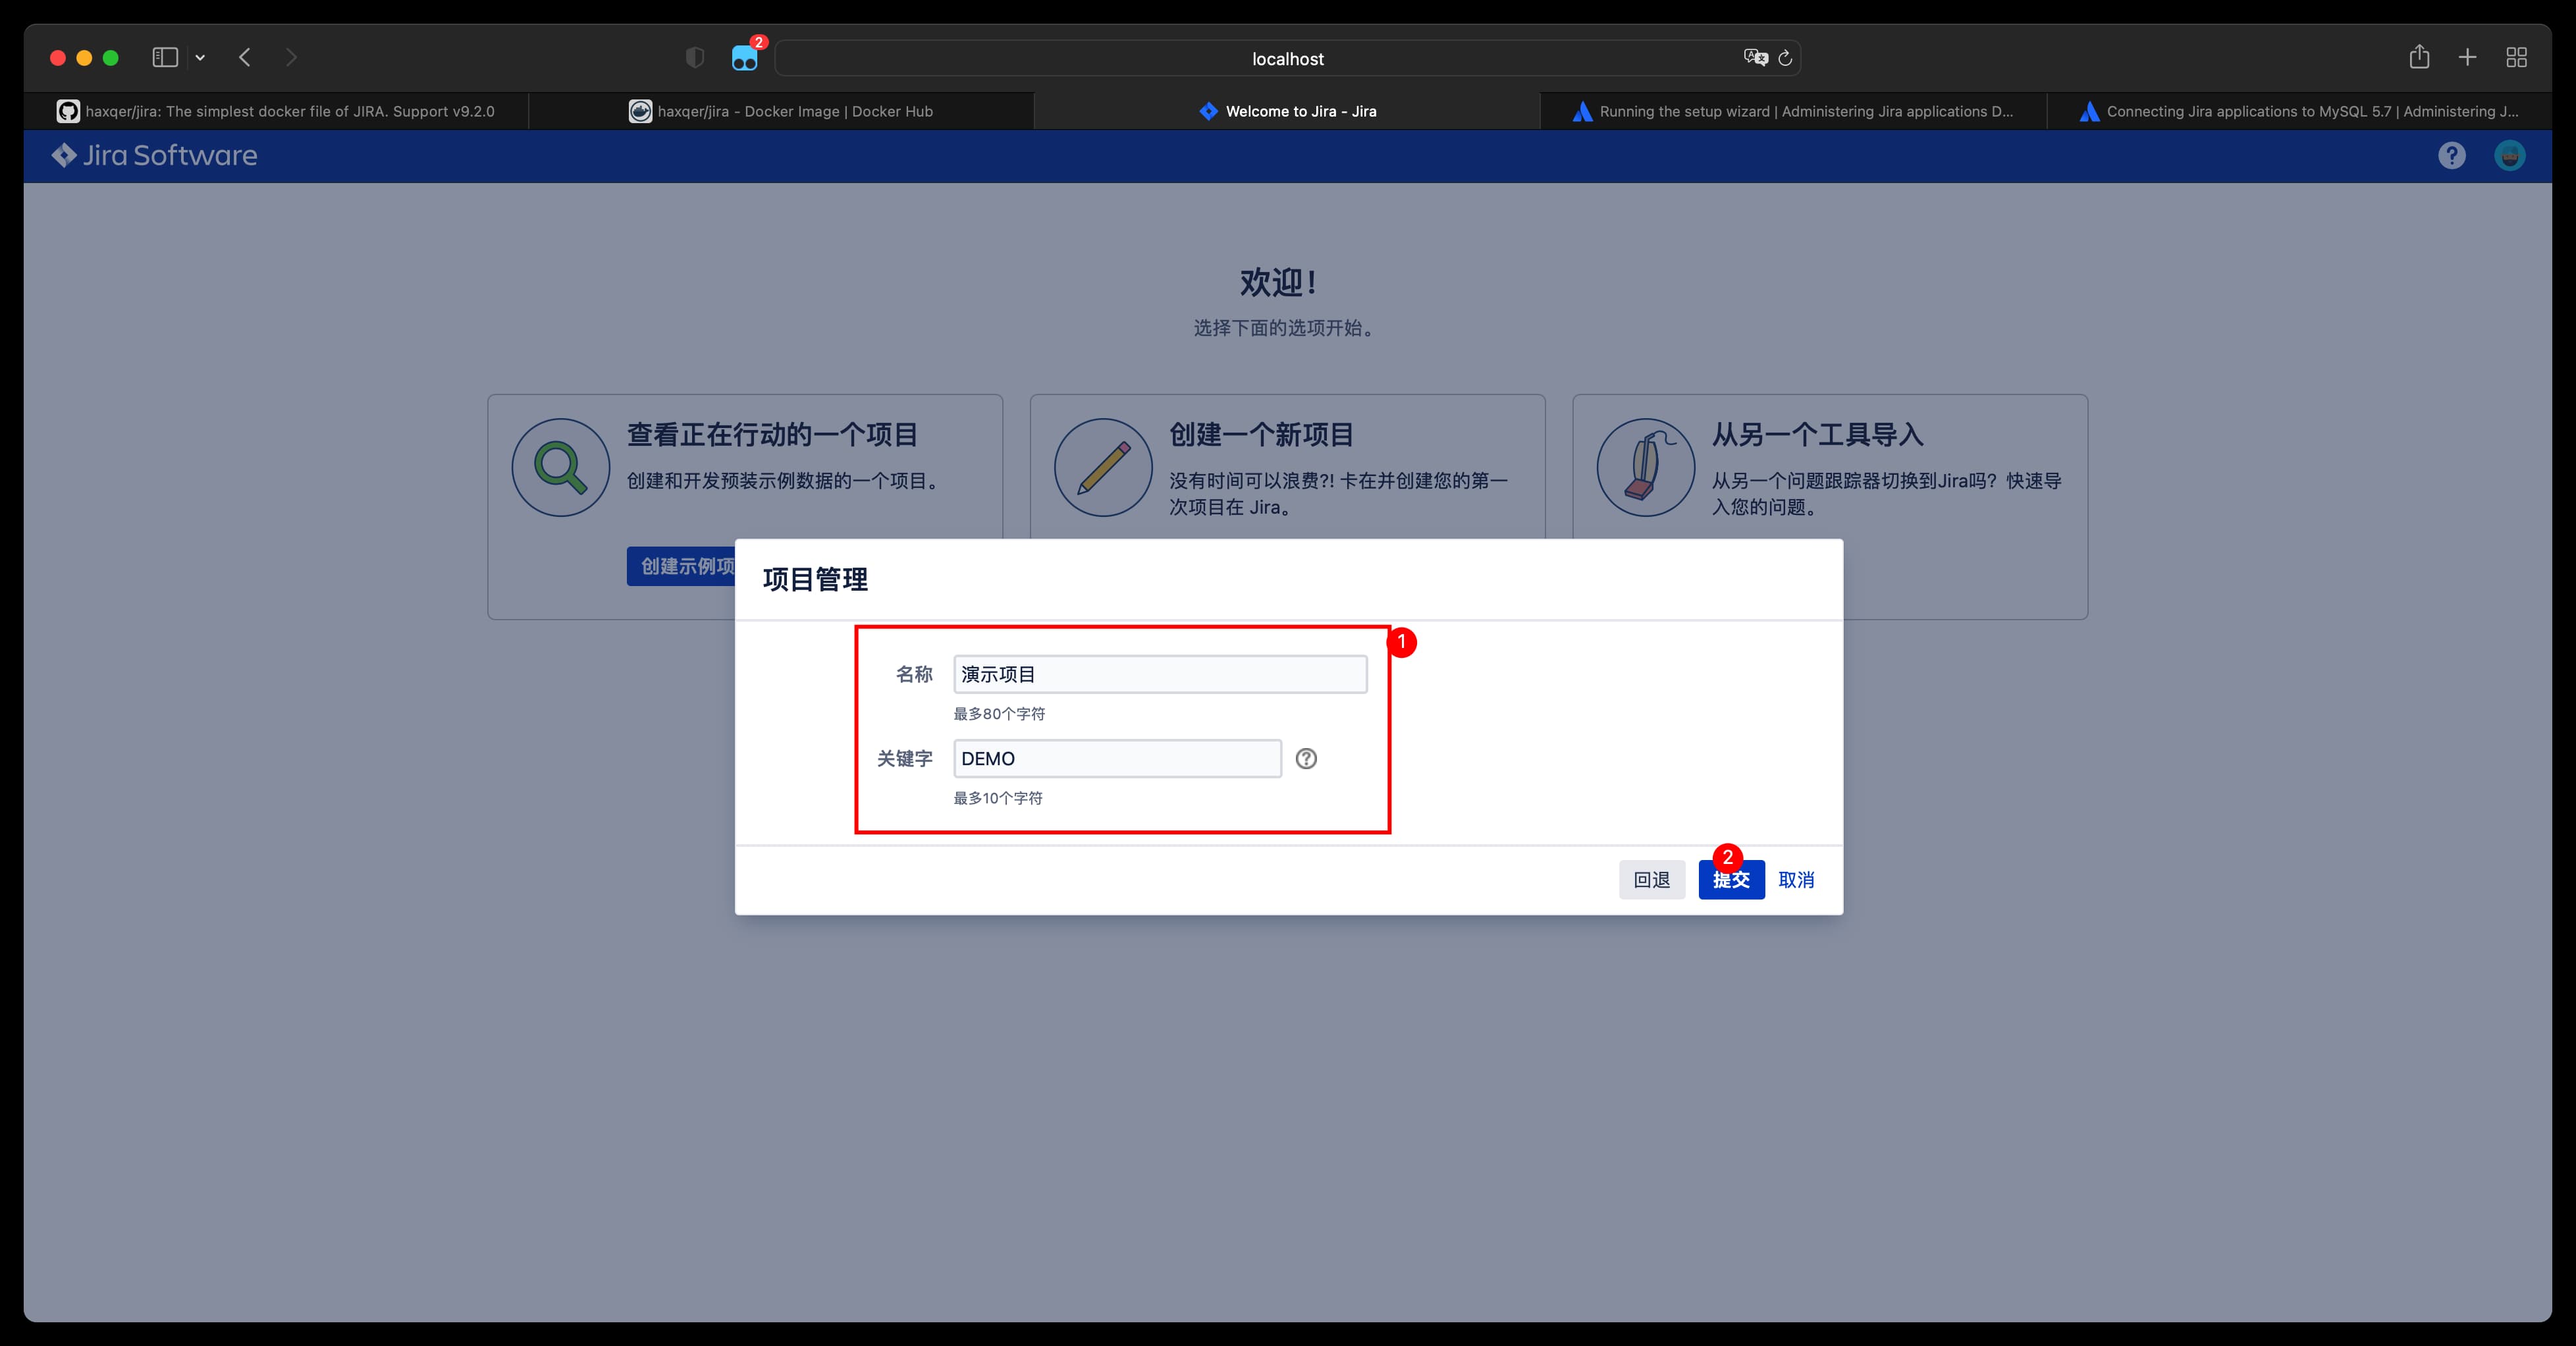Click the vacuum import-tool illustration

click(x=1646, y=467)
